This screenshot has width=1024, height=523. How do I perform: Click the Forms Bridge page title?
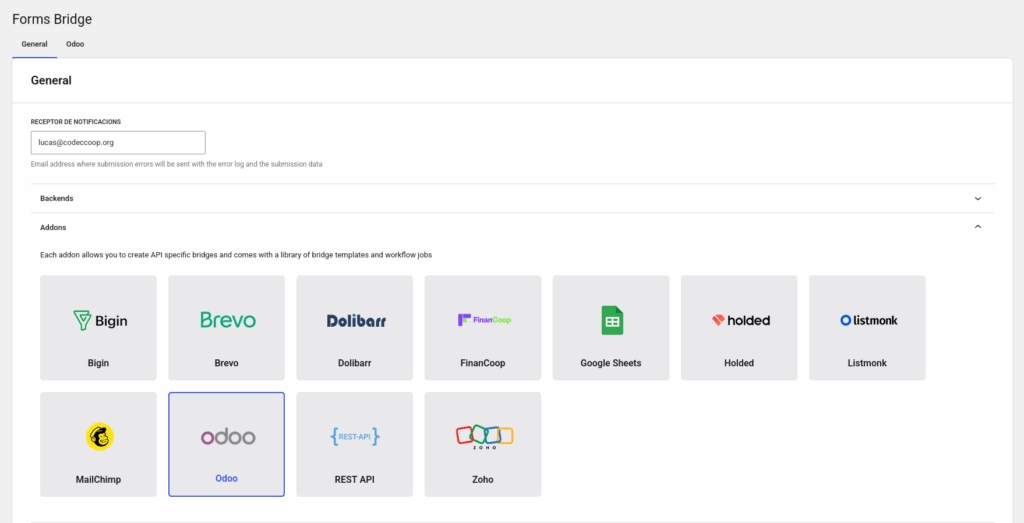52,19
